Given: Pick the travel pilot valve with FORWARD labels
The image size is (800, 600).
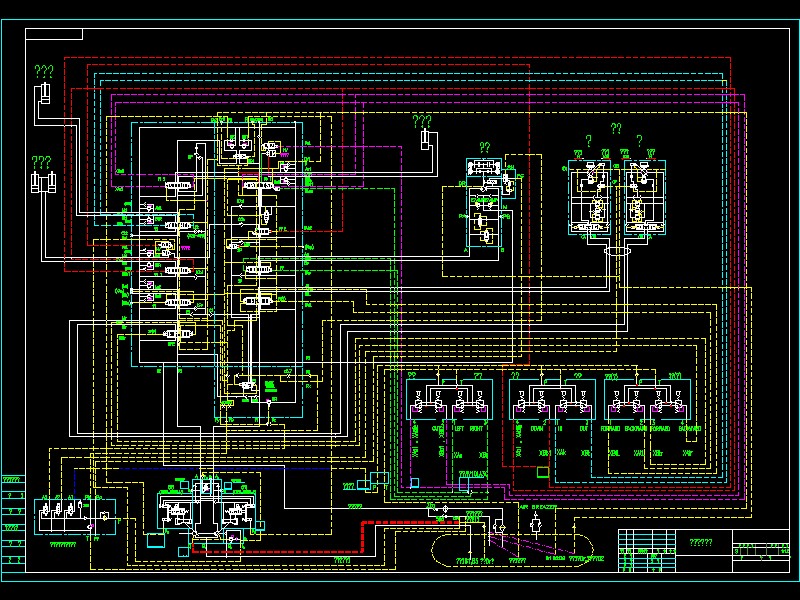Looking at the screenshot, I should click(647, 399).
